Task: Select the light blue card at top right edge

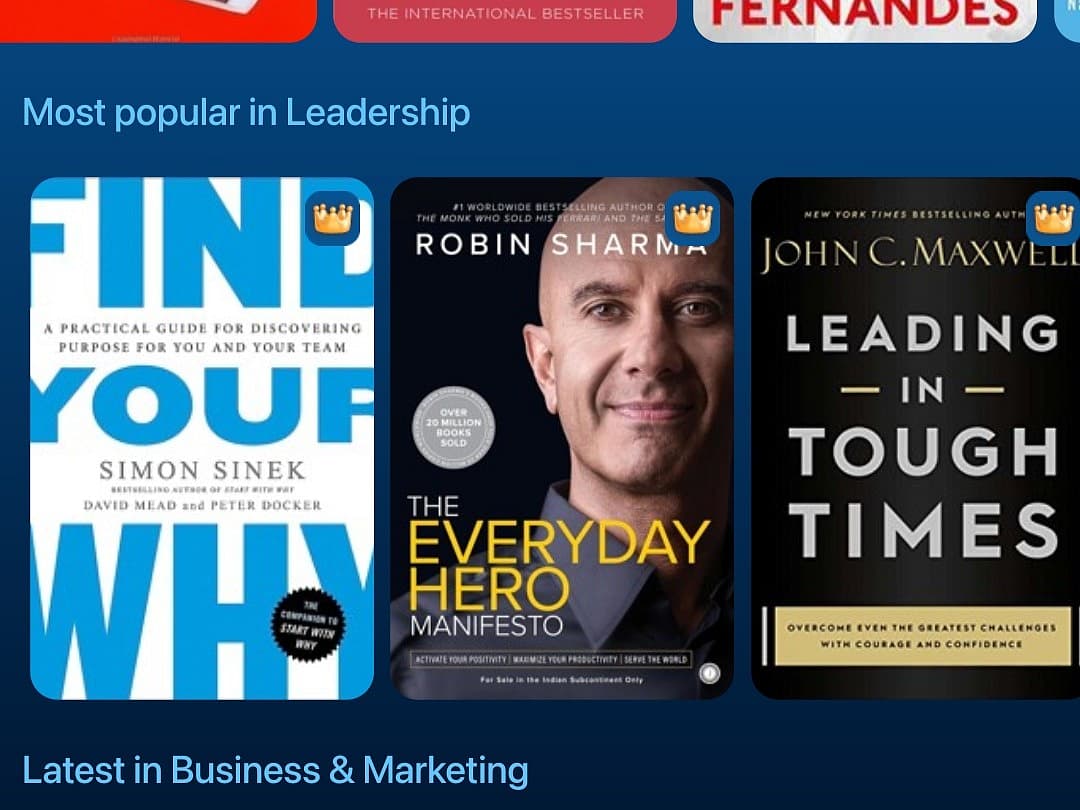Action: (1067, 21)
